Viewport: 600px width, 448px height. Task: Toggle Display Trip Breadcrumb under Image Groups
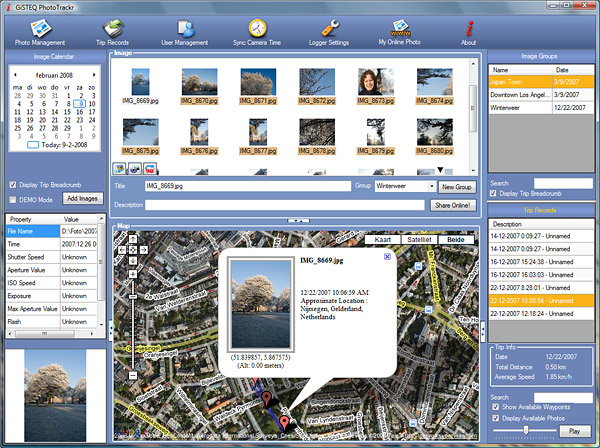point(493,194)
